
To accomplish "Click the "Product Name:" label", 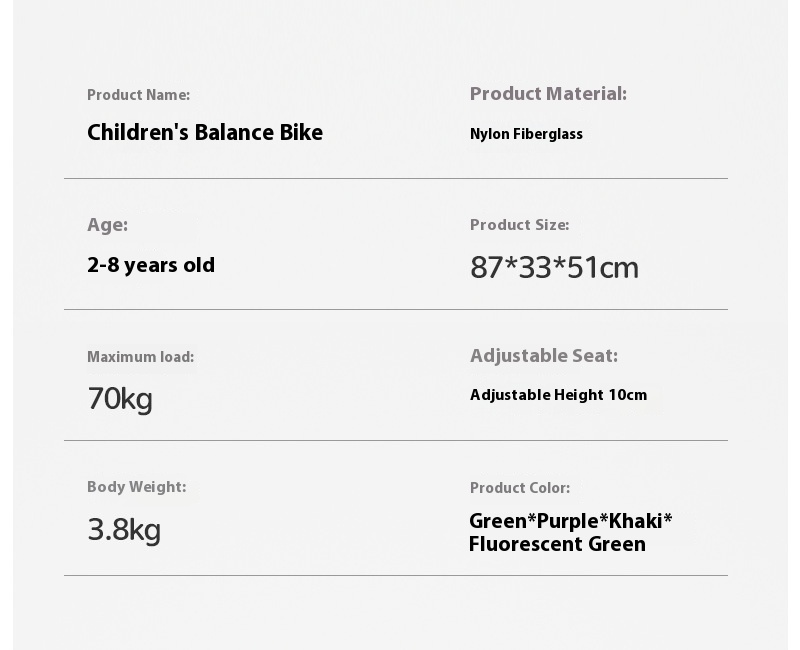I will click(138, 95).
